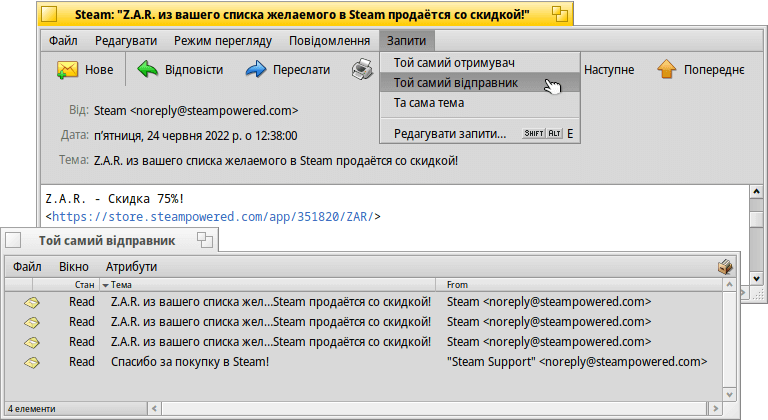Screen dimensions: 768x420
Task: Sort by the Тема column header
Action: pyautogui.click(x=267, y=285)
